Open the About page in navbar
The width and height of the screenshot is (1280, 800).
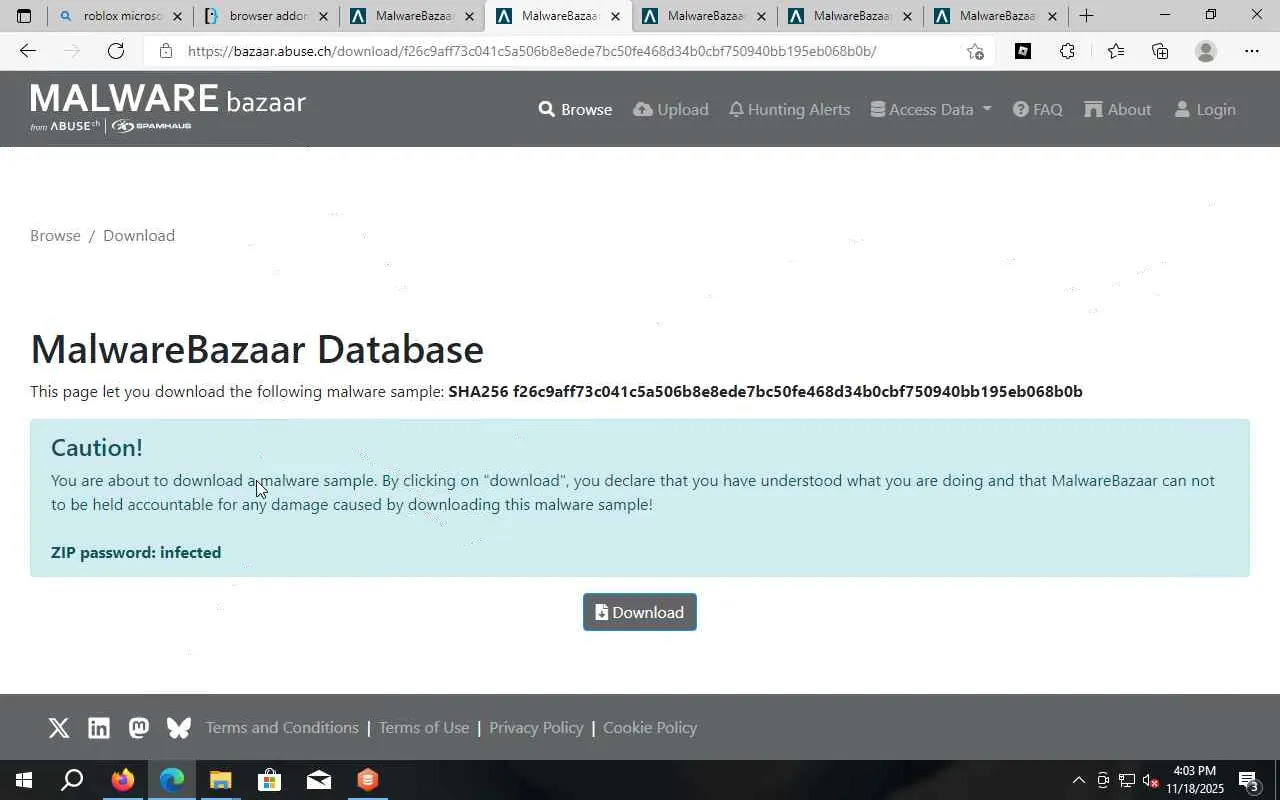tap(1118, 109)
